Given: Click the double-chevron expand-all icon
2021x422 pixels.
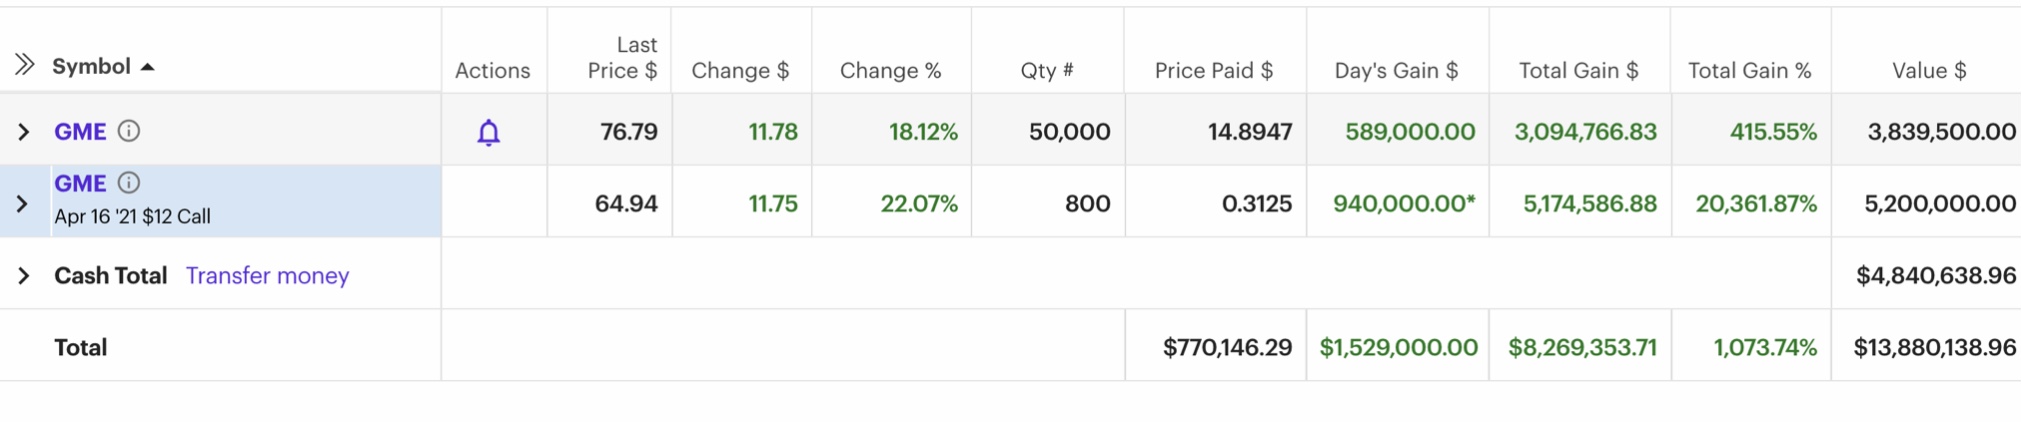Looking at the screenshot, I should [x=25, y=65].
